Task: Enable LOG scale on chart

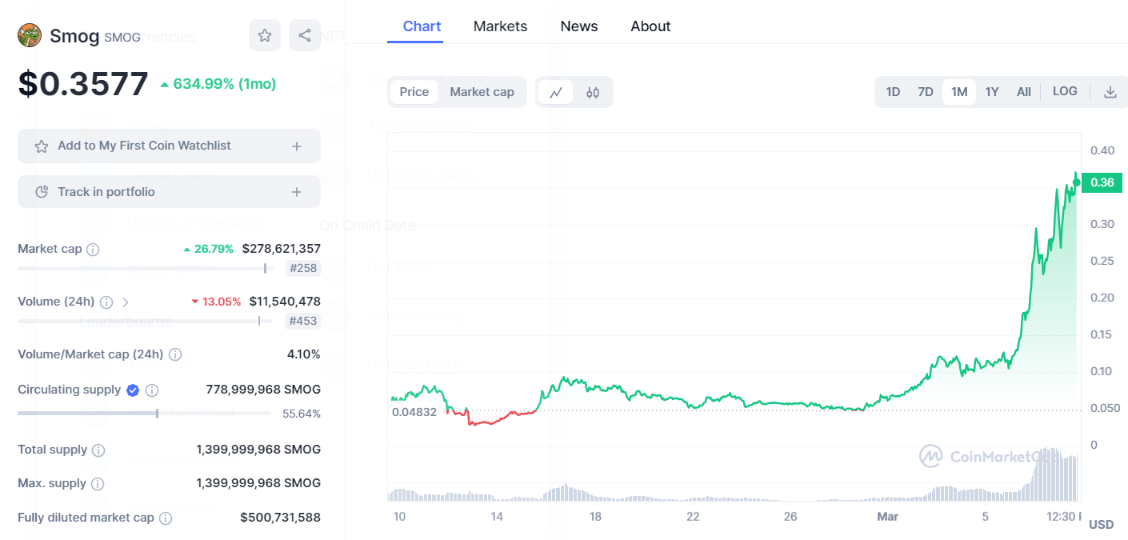Action: tap(1065, 92)
